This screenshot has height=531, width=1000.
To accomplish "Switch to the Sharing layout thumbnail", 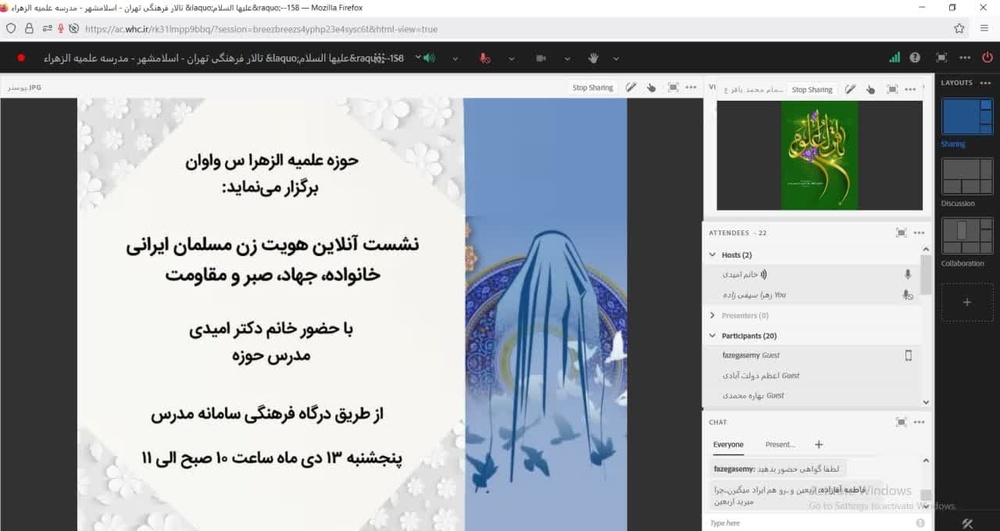I will (x=967, y=117).
